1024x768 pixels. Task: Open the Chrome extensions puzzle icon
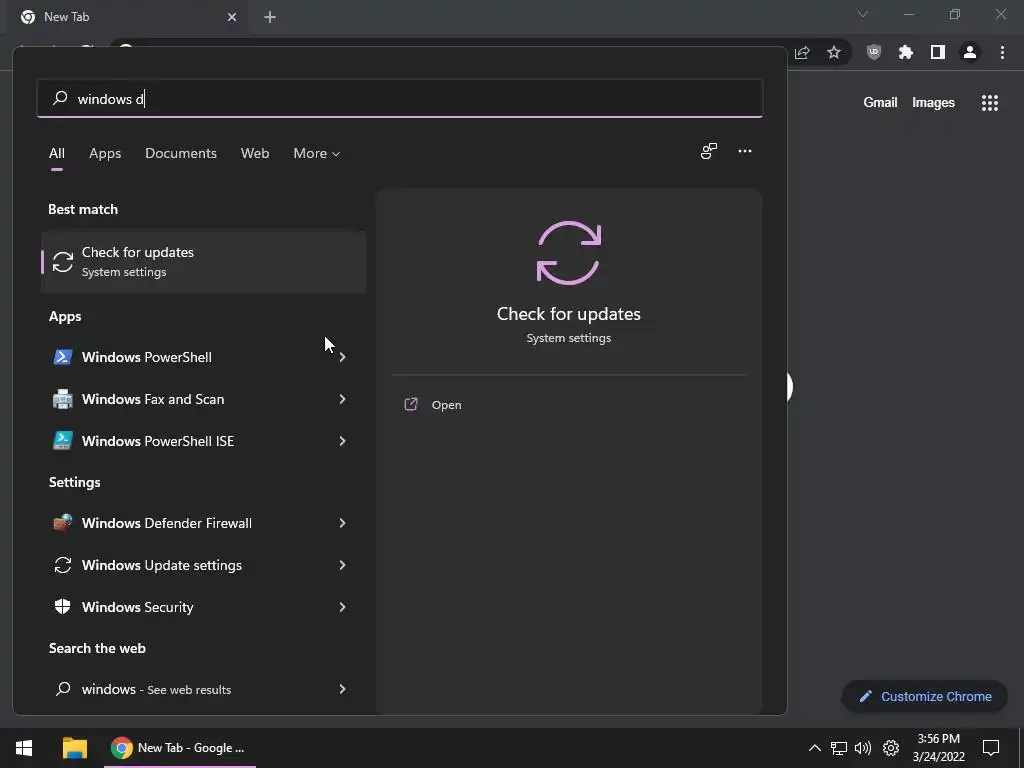pos(906,53)
